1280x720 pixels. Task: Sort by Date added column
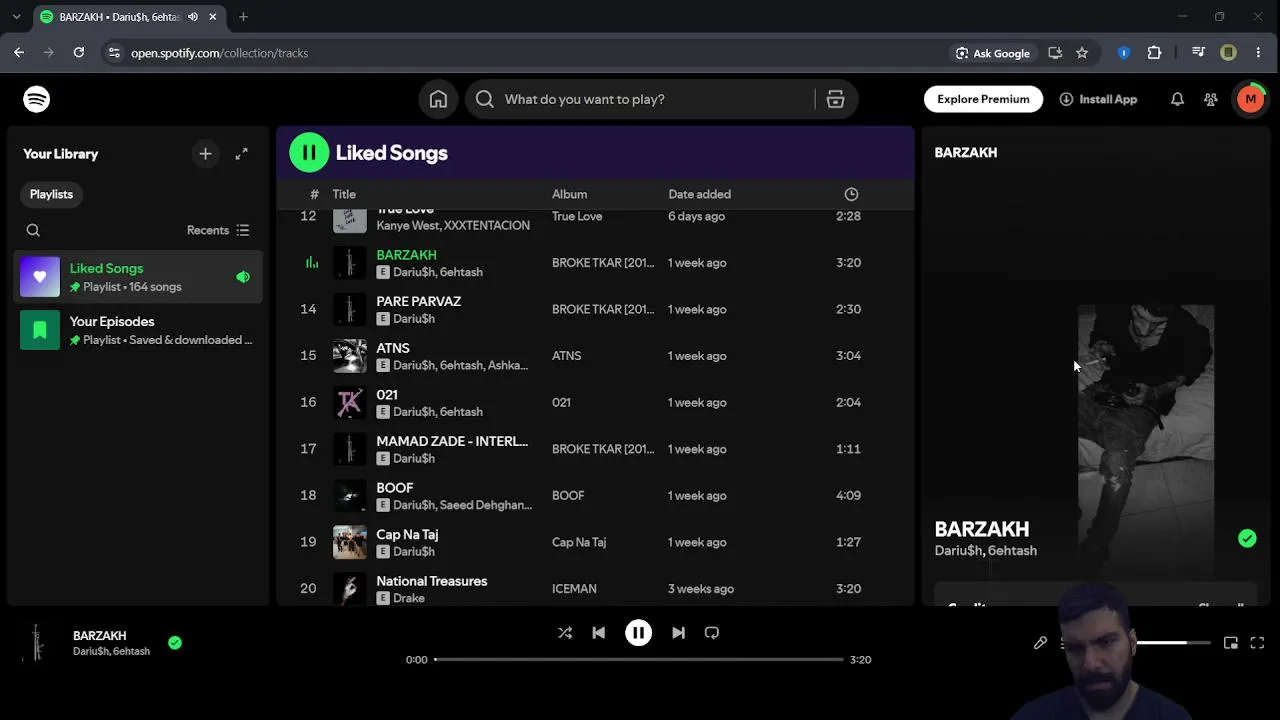pyautogui.click(x=699, y=194)
